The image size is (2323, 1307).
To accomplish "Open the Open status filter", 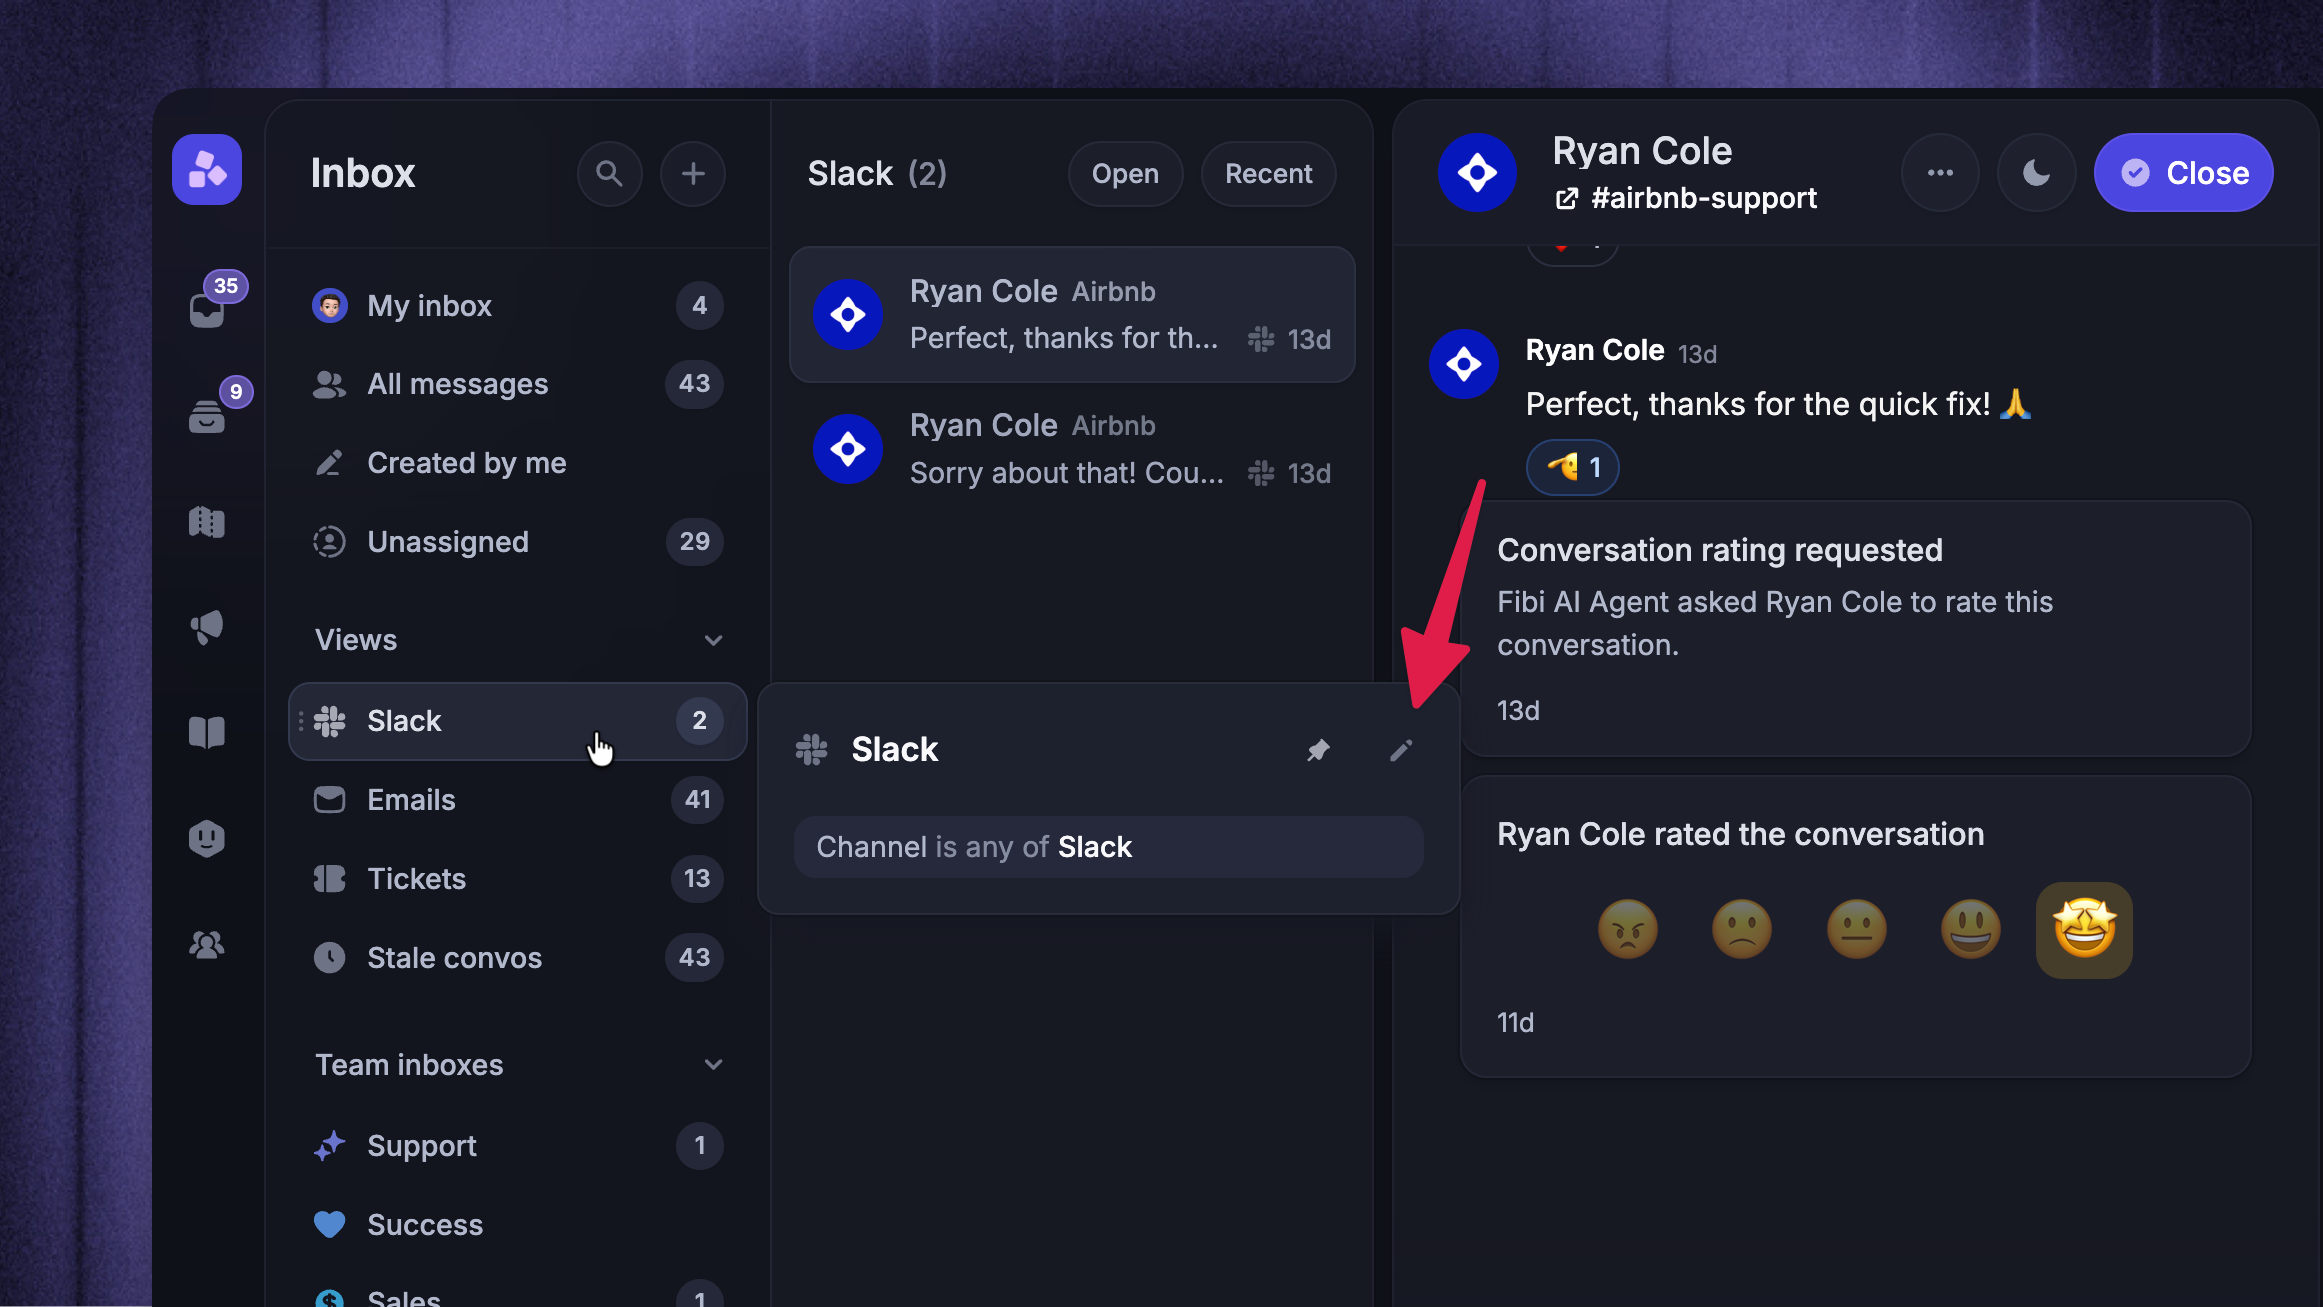I will click(x=1125, y=173).
